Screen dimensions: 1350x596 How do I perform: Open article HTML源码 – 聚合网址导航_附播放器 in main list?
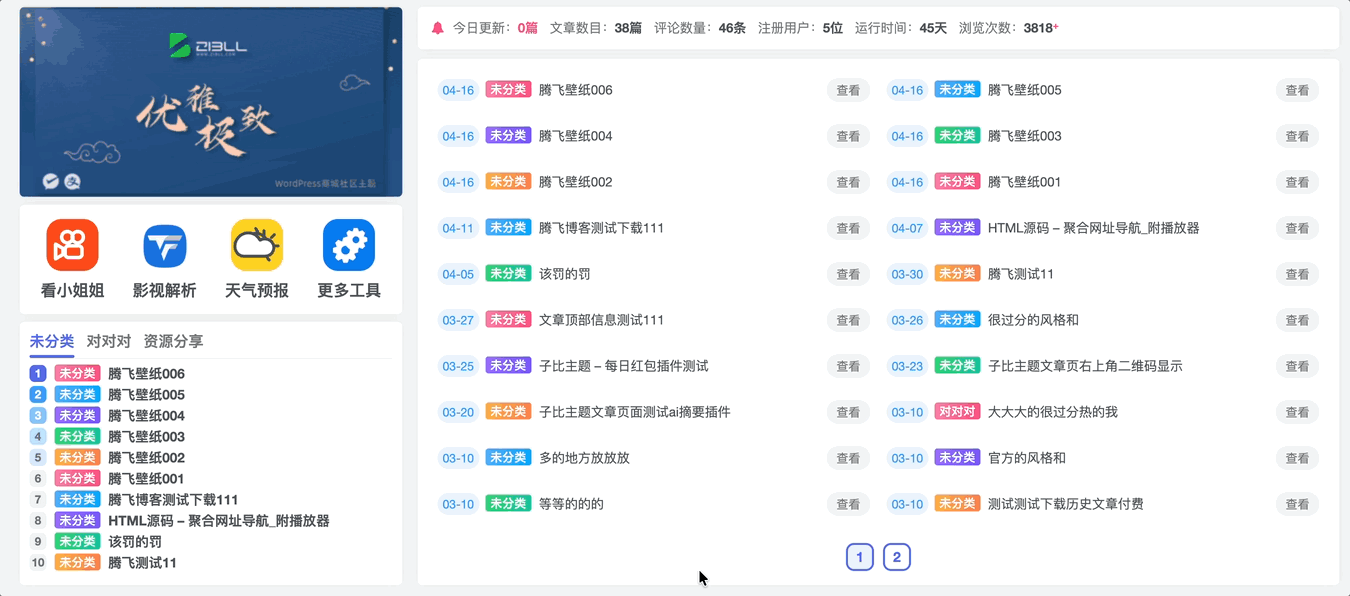(x=1093, y=228)
